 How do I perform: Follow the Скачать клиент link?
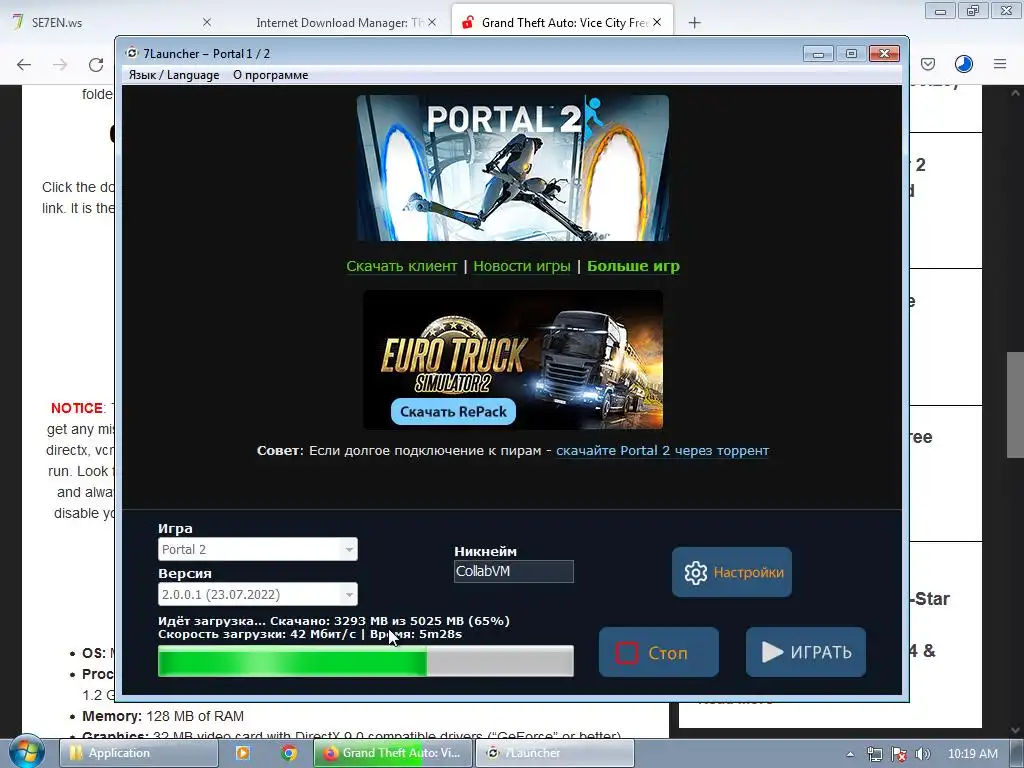(x=402, y=266)
